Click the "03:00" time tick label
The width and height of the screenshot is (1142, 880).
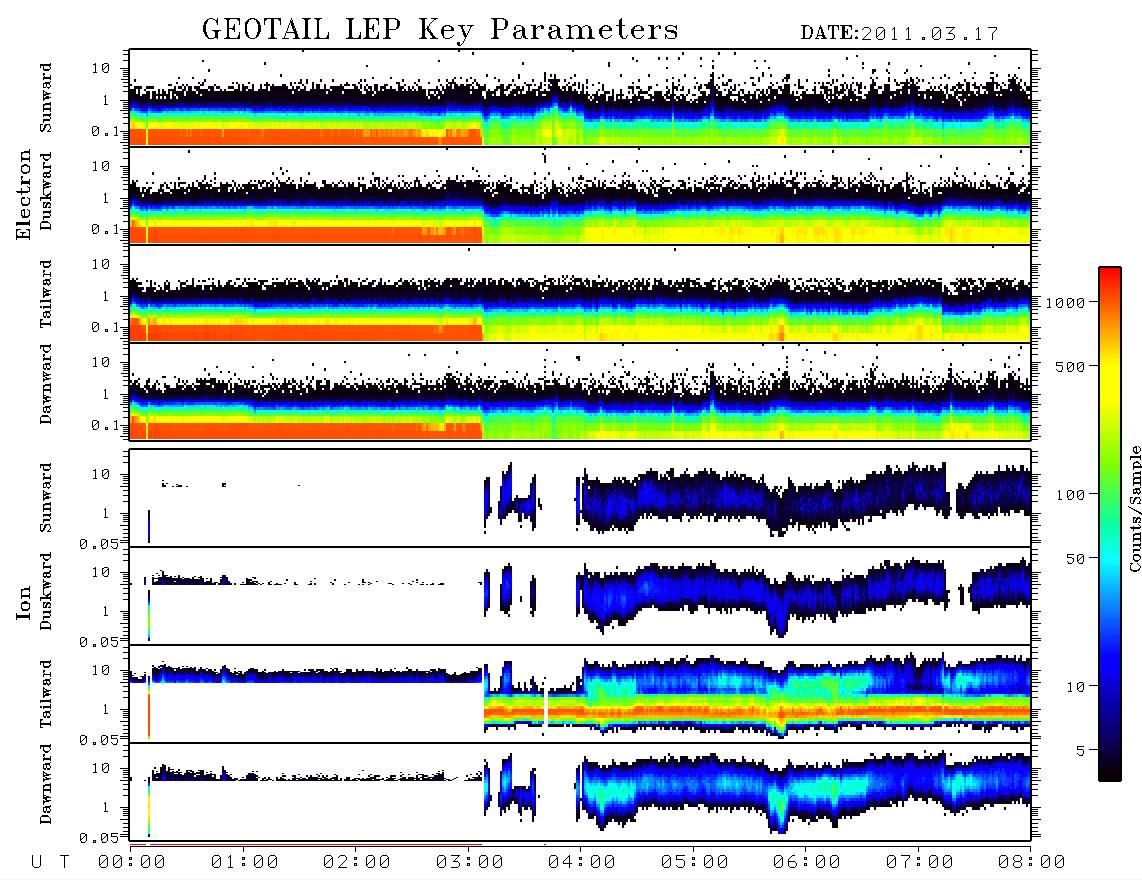point(470,863)
